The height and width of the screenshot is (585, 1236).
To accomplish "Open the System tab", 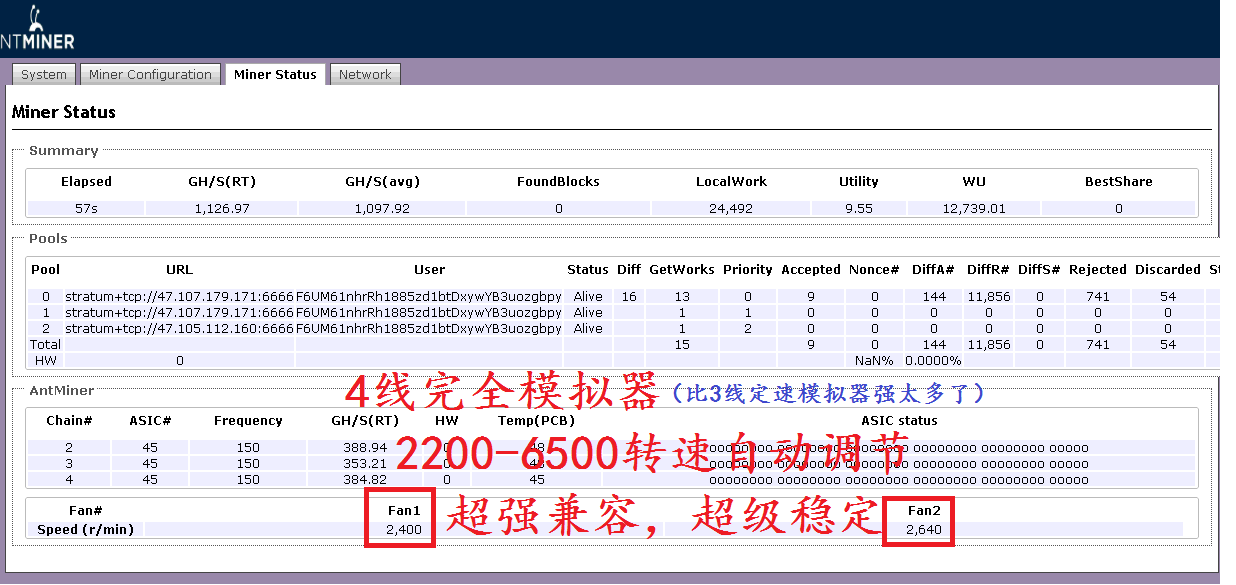I will click(x=44, y=75).
